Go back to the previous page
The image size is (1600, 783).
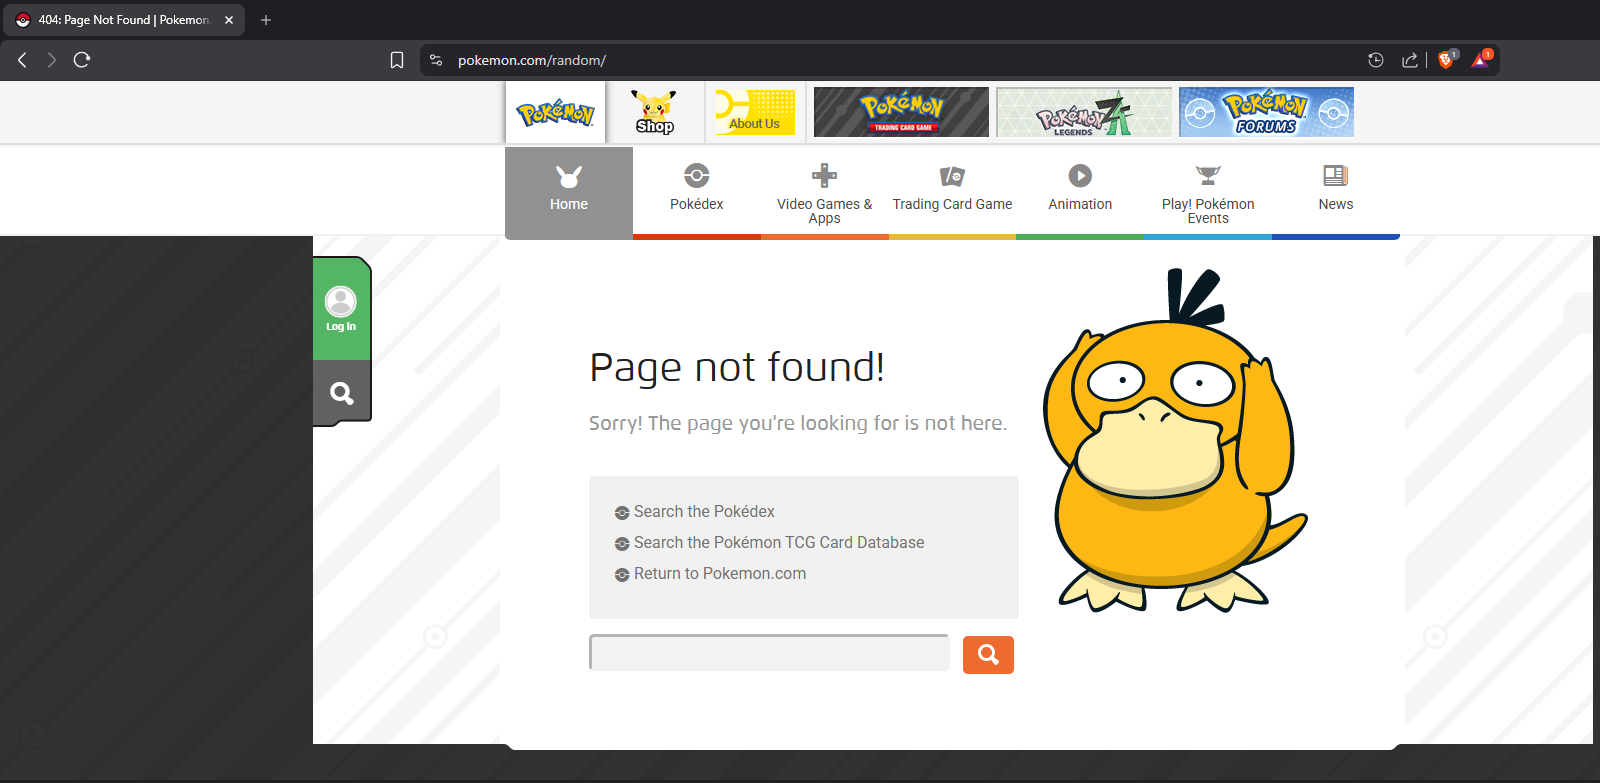[x=22, y=60]
